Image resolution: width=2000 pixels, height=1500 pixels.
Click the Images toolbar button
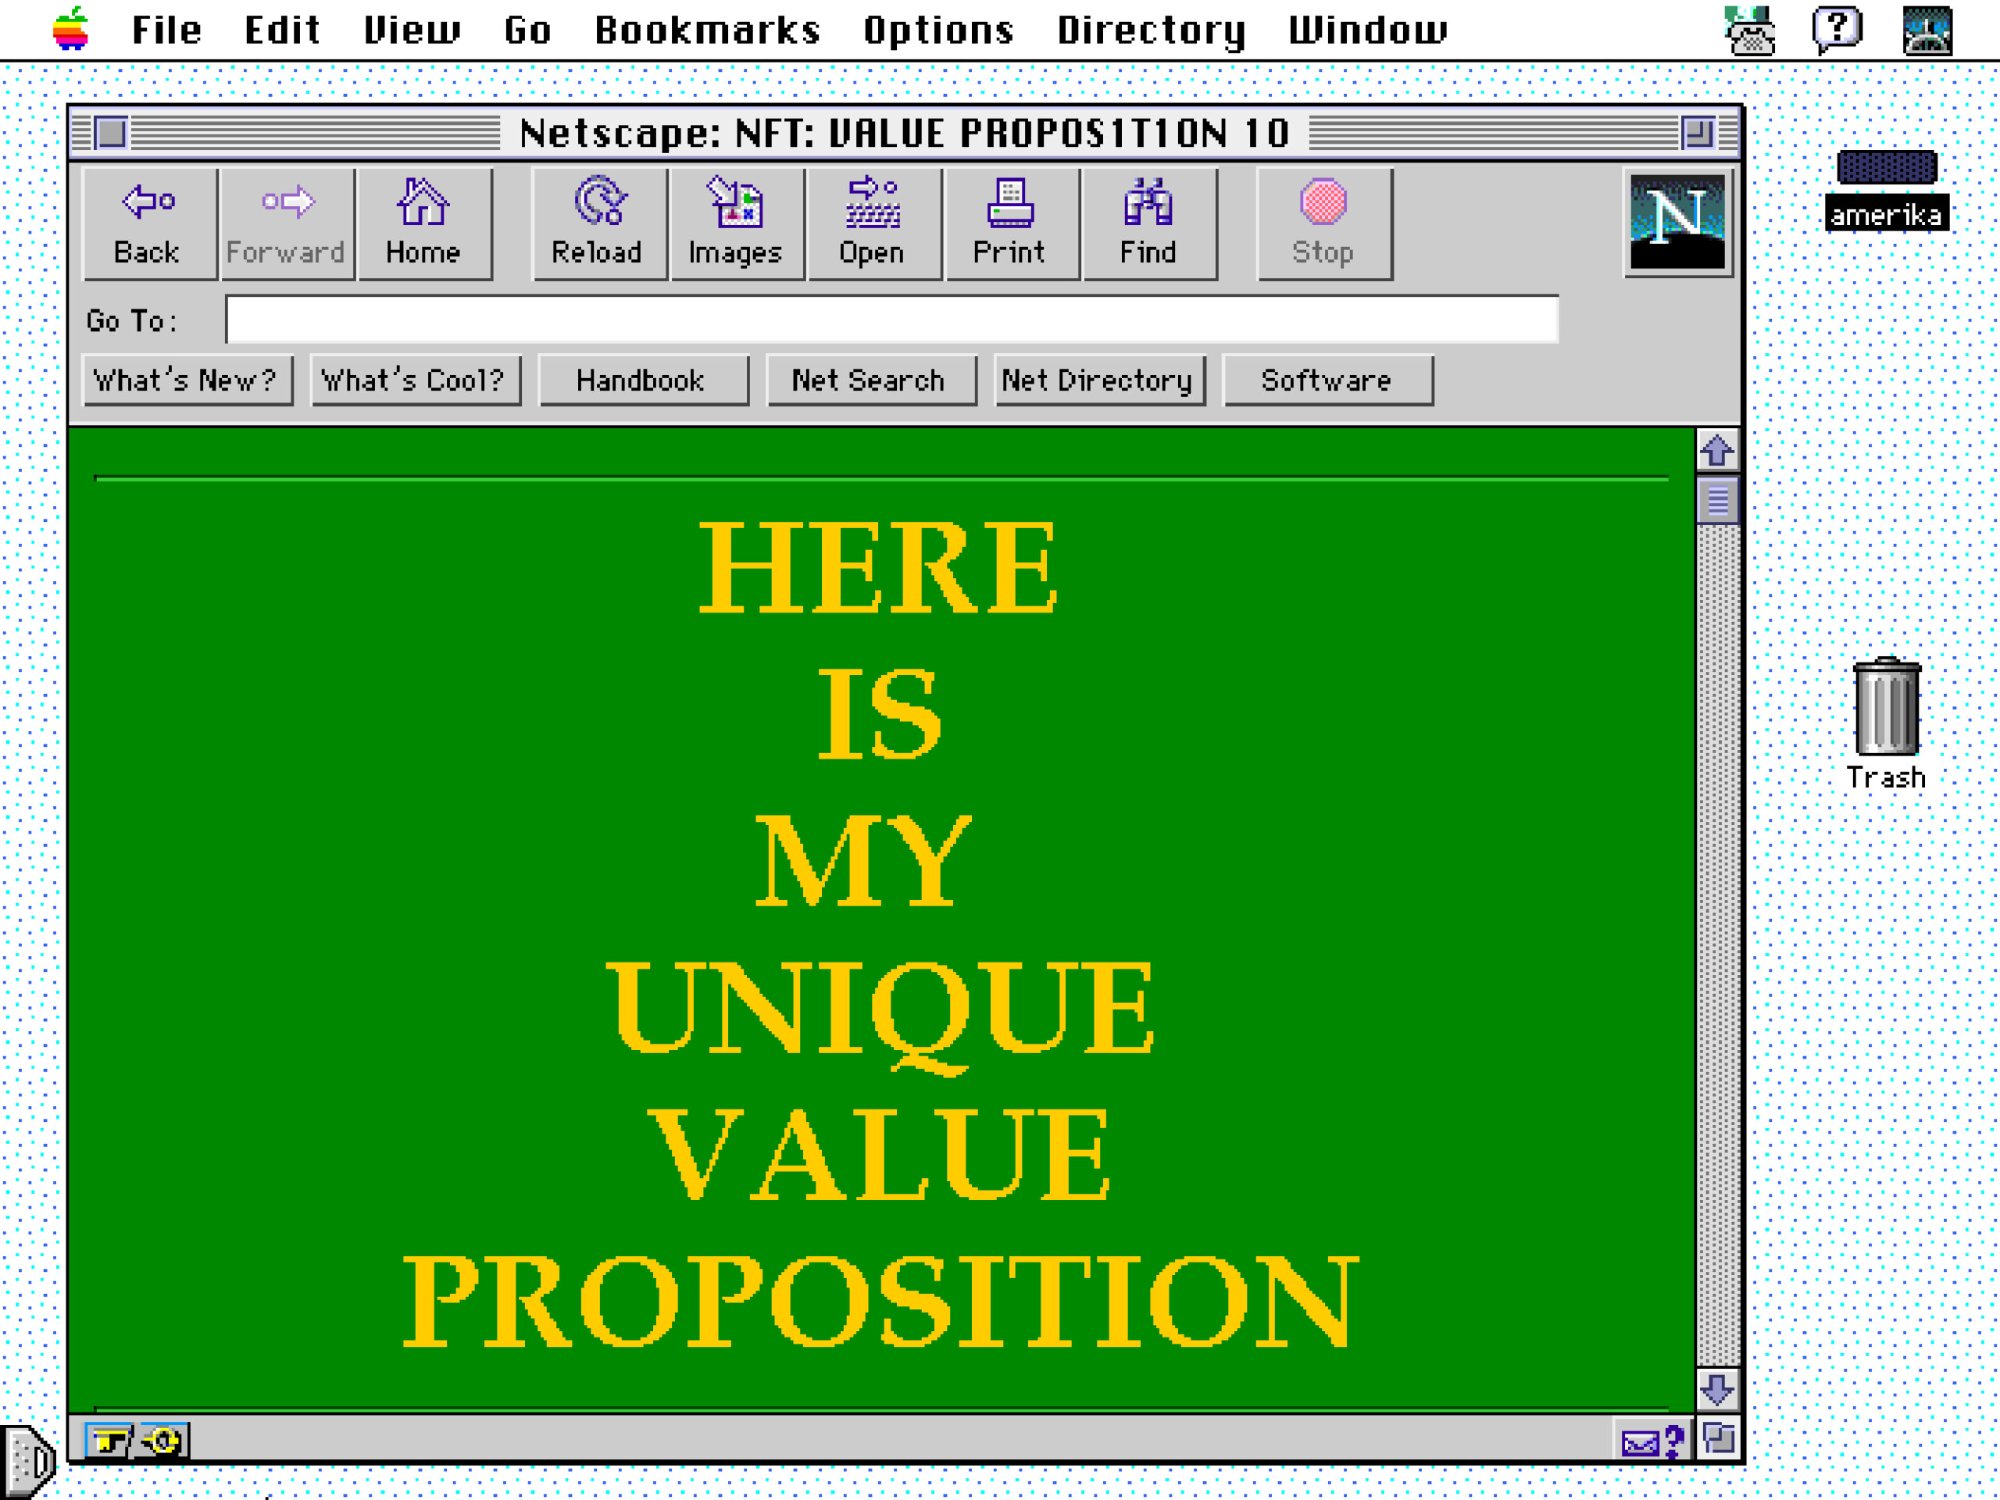tap(736, 224)
